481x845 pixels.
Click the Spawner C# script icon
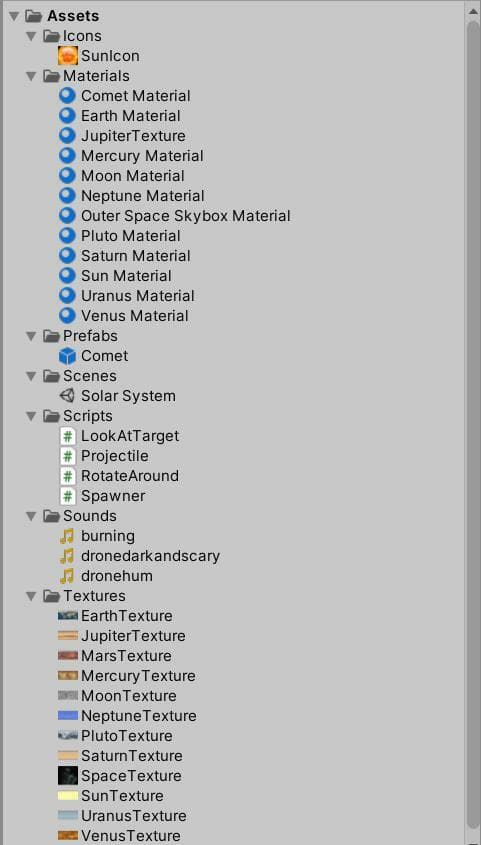pos(67,496)
